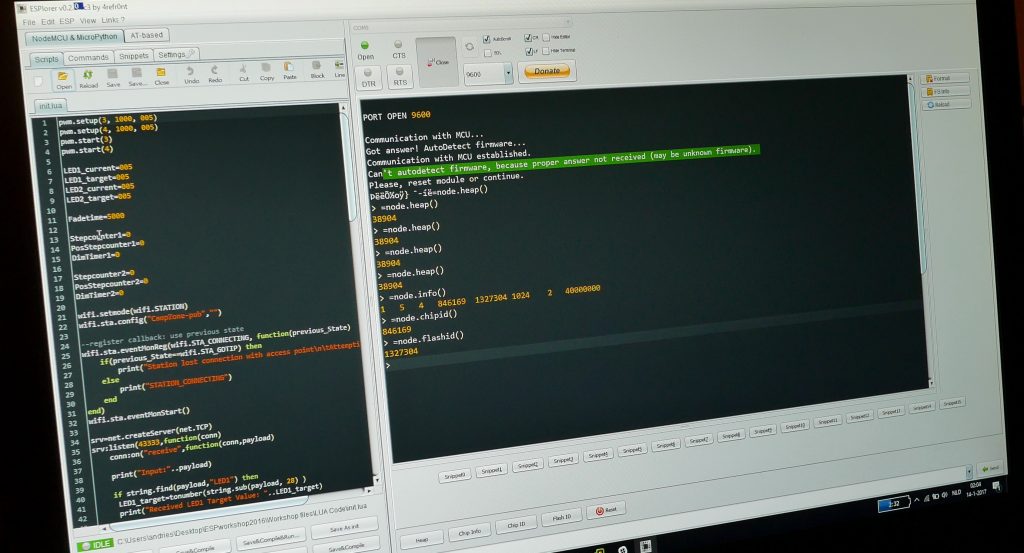Click the Cut scissors icon
The width and height of the screenshot is (1024, 553).
coord(244,72)
